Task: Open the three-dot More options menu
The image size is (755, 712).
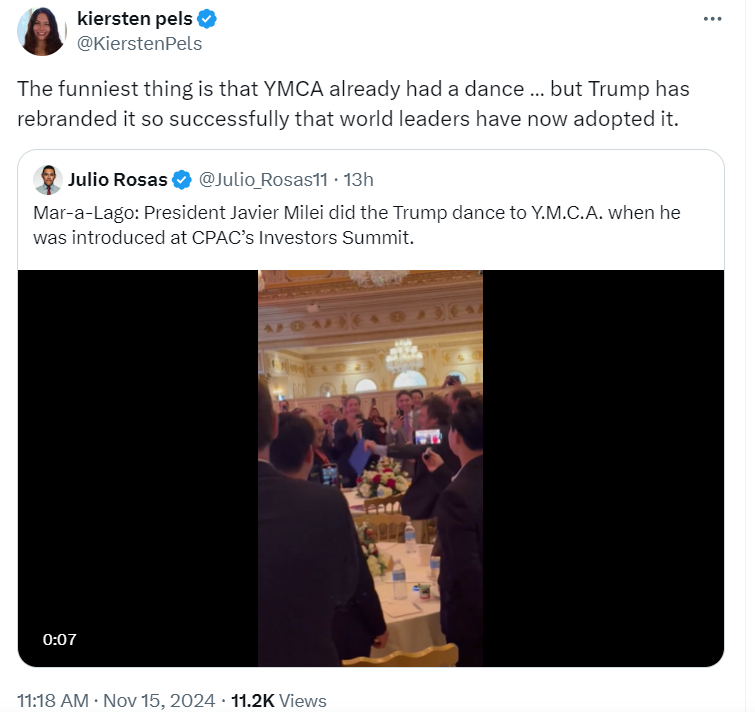Action: [712, 20]
